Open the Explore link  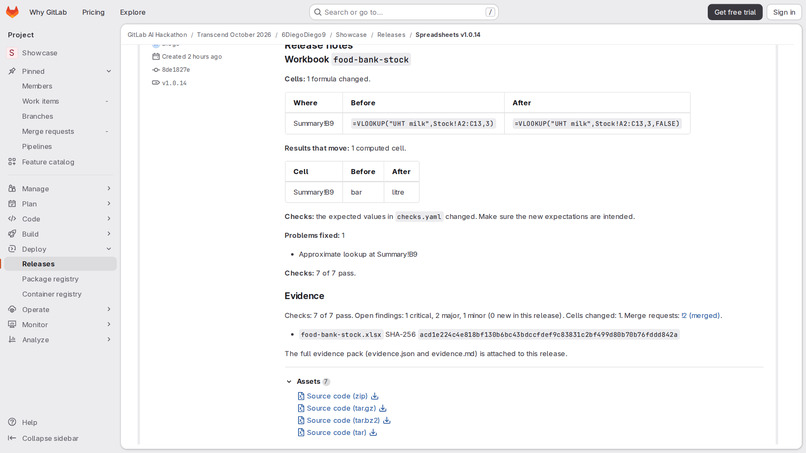pyautogui.click(x=133, y=12)
